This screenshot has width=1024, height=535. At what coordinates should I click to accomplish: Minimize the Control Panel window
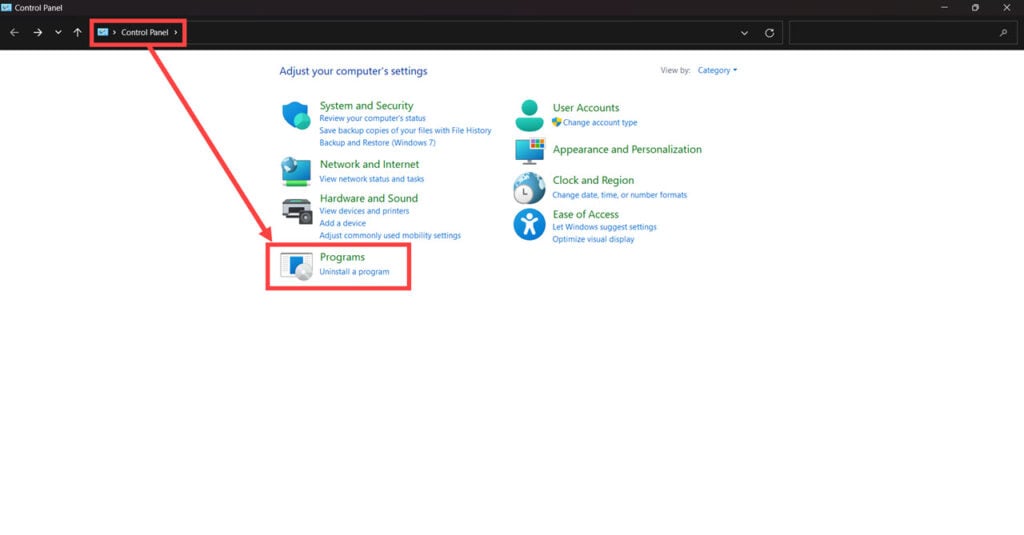944,8
